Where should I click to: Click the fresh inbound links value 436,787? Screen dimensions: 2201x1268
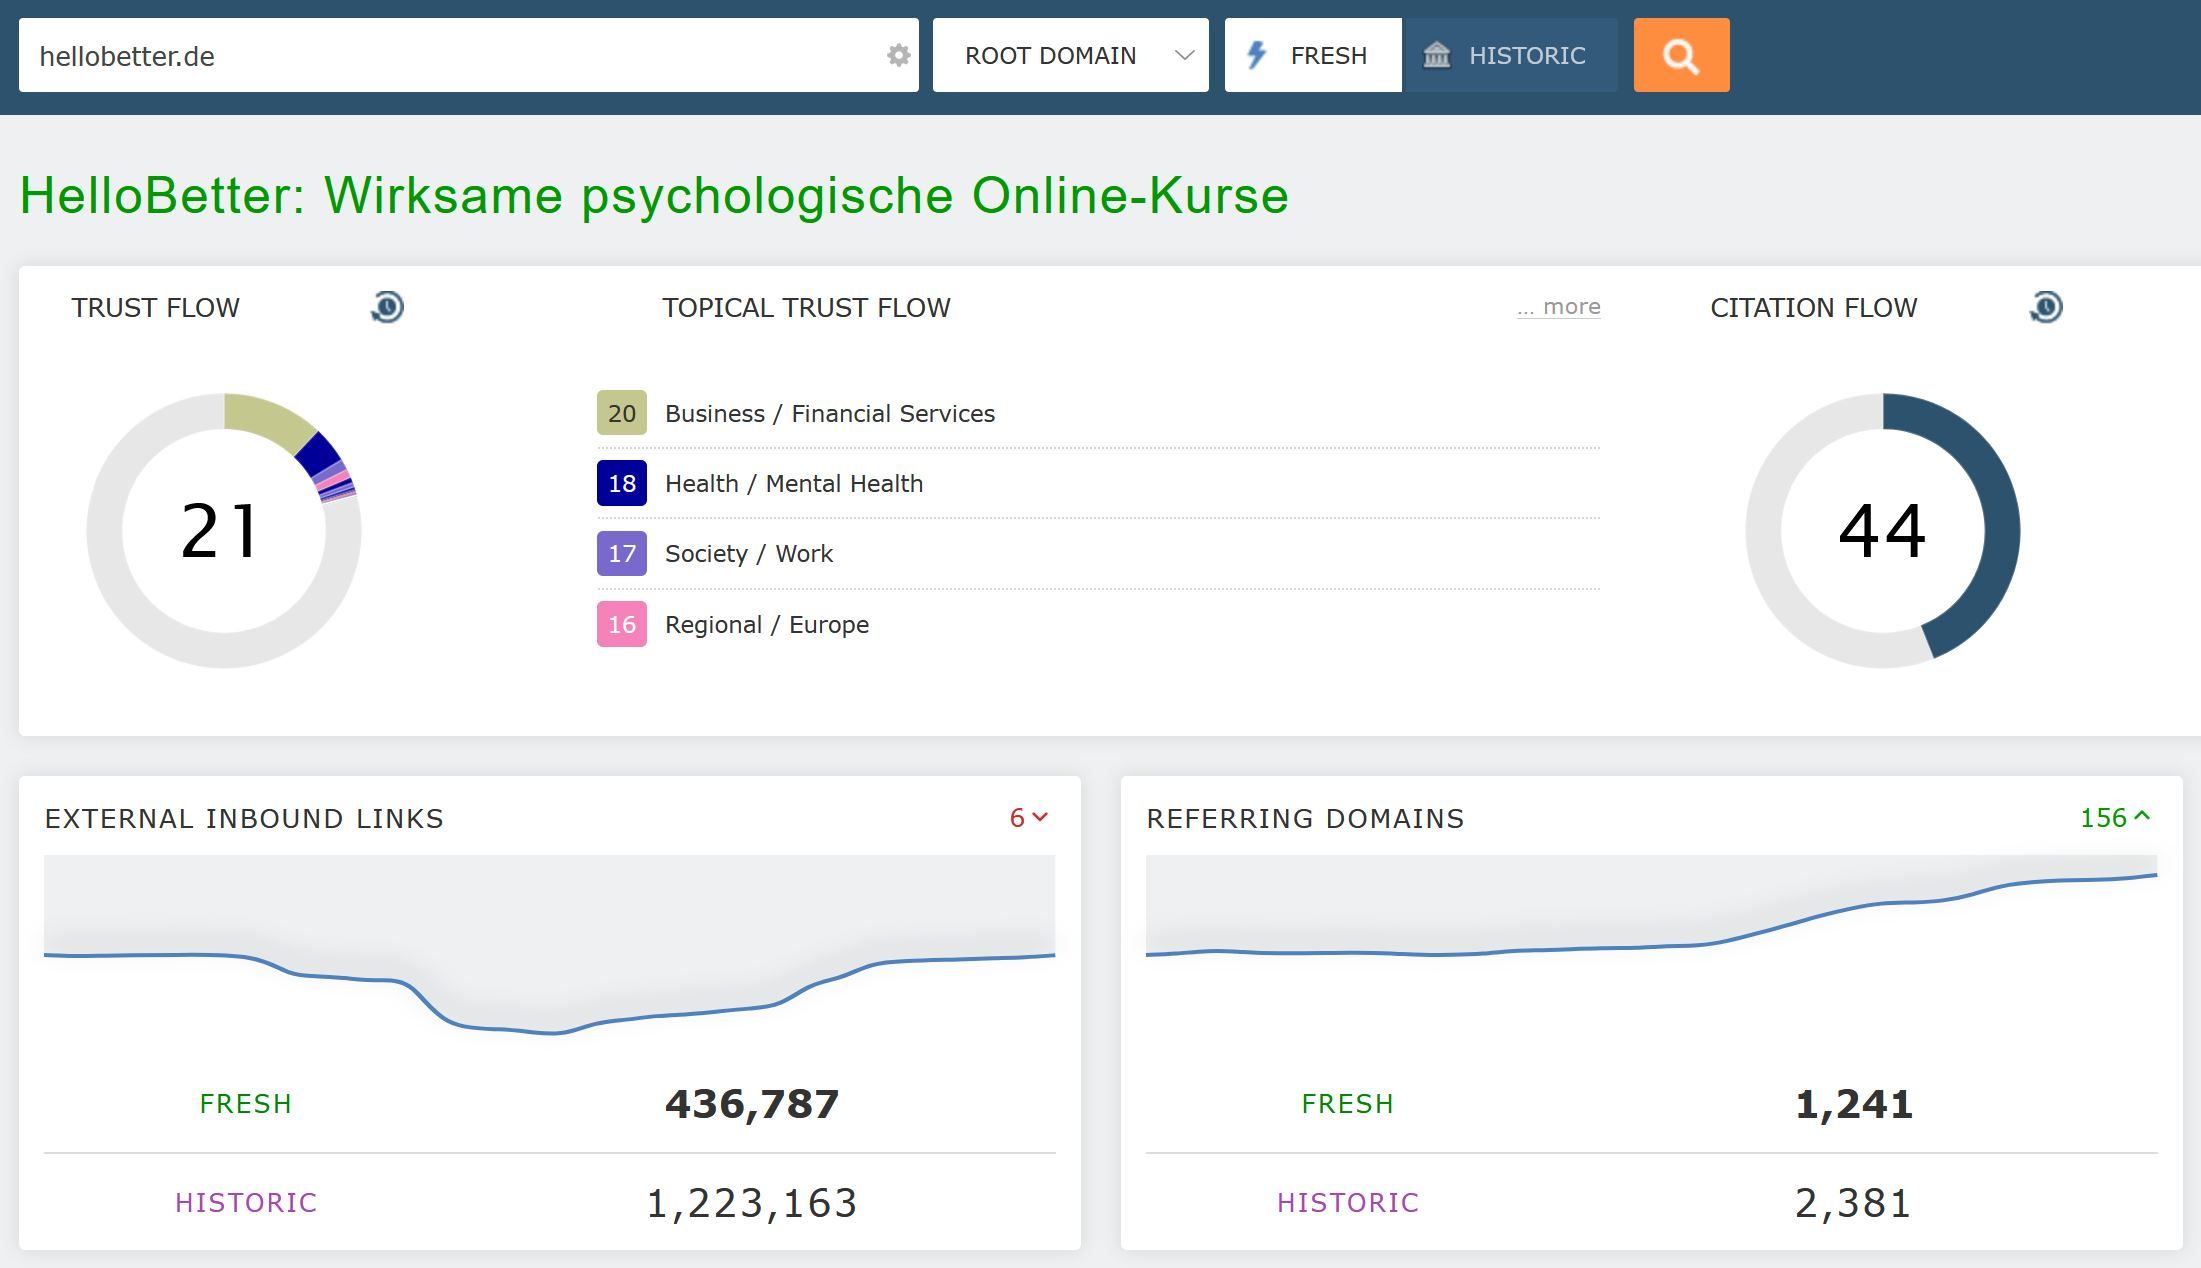(x=752, y=1104)
